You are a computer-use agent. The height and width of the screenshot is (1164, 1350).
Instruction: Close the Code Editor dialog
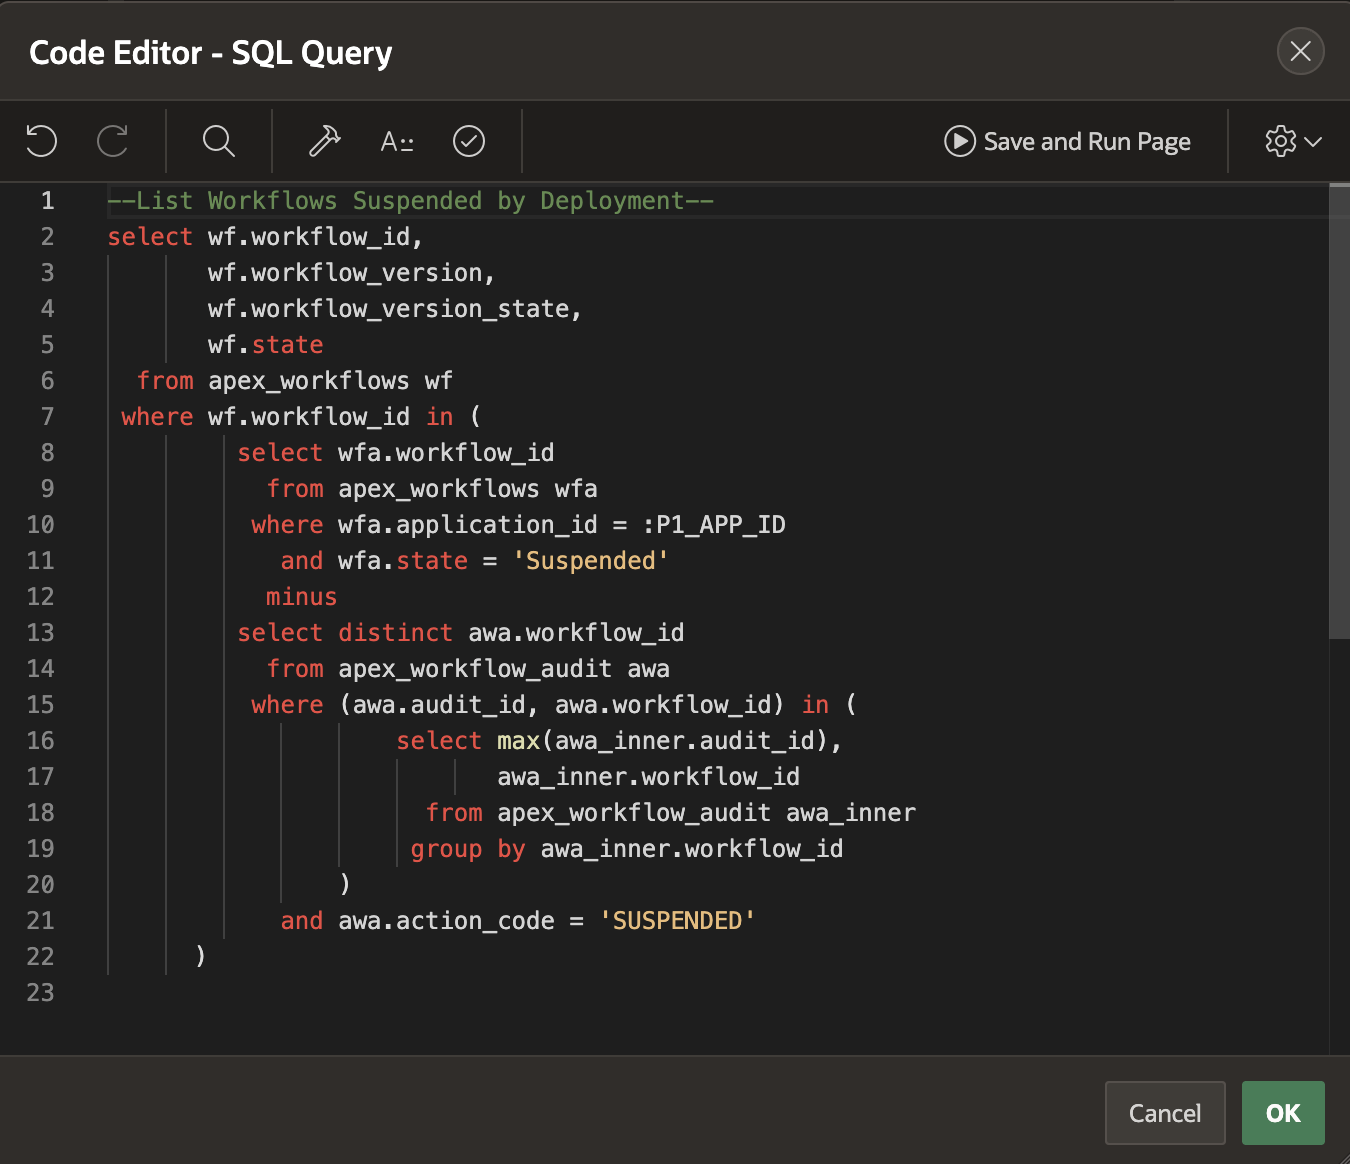tap(1301, 51)
